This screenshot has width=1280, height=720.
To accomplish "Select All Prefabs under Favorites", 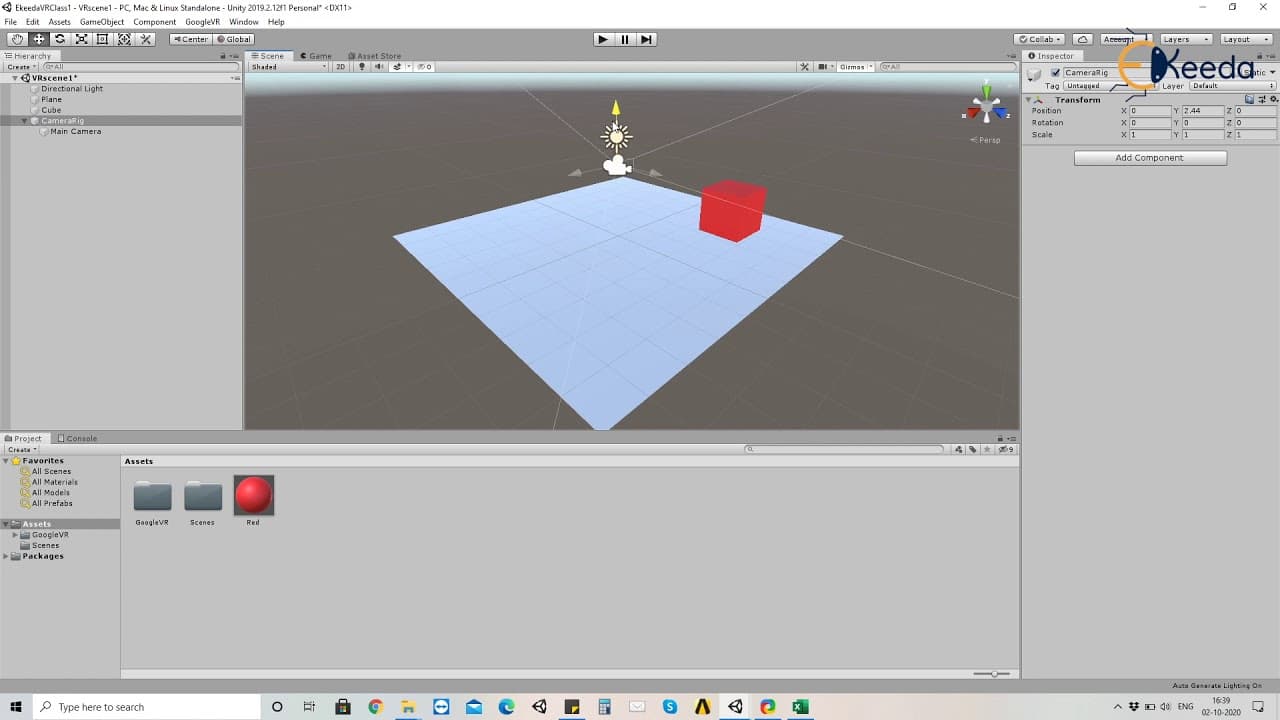I will (51, 504).
